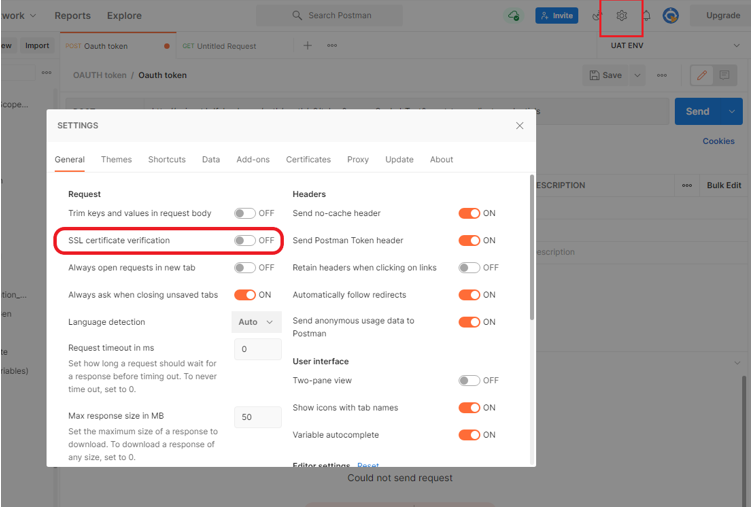This screenshot has height=508, width=753.
Task: Open Language detection Auto dropdown
Action: point(256,322)
